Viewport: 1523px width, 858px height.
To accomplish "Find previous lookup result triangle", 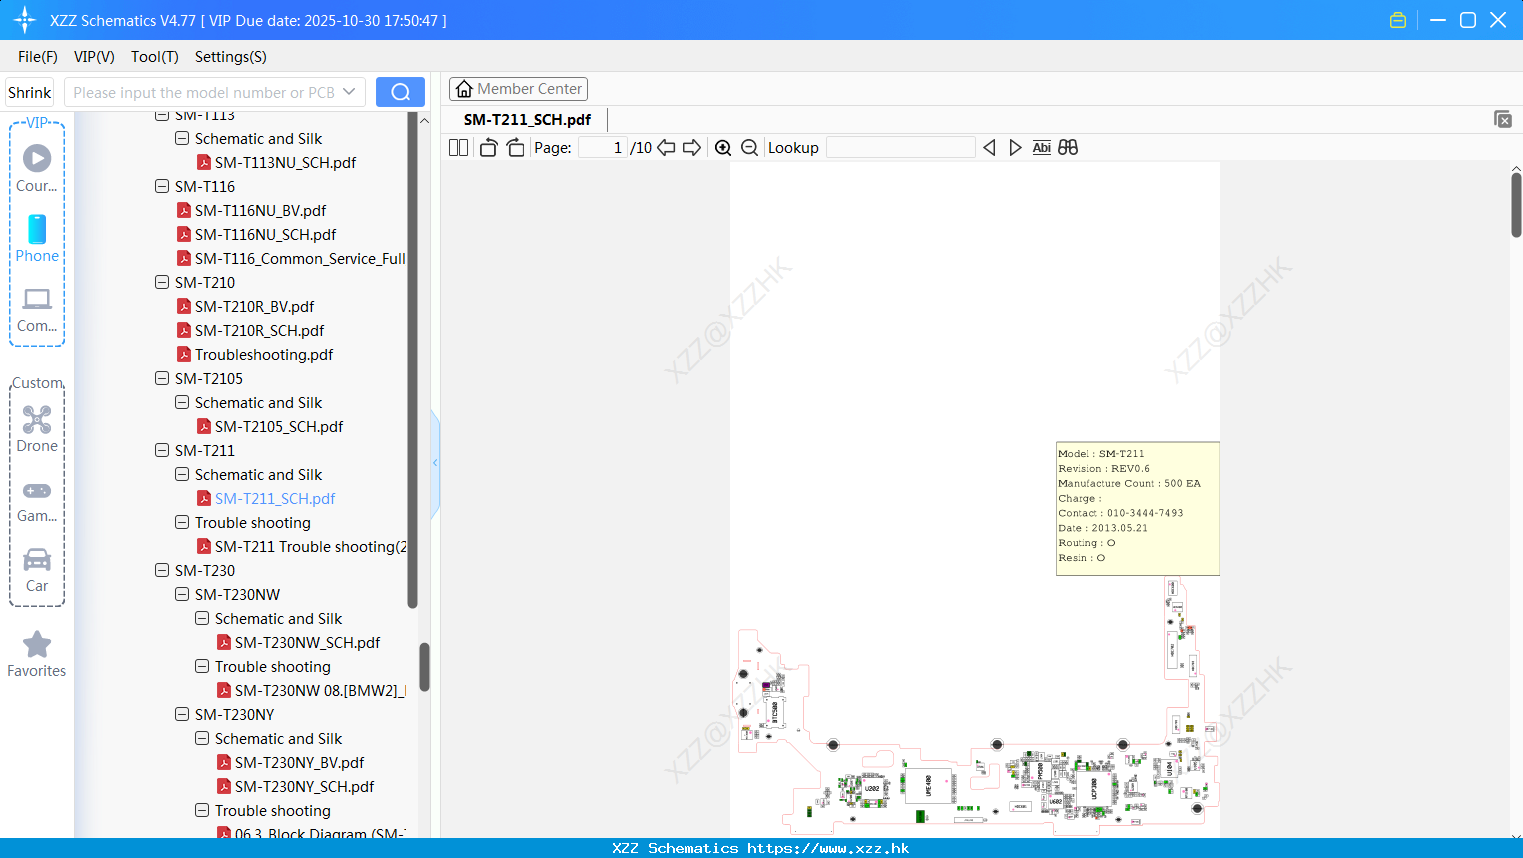I will [x=989, y=147].
